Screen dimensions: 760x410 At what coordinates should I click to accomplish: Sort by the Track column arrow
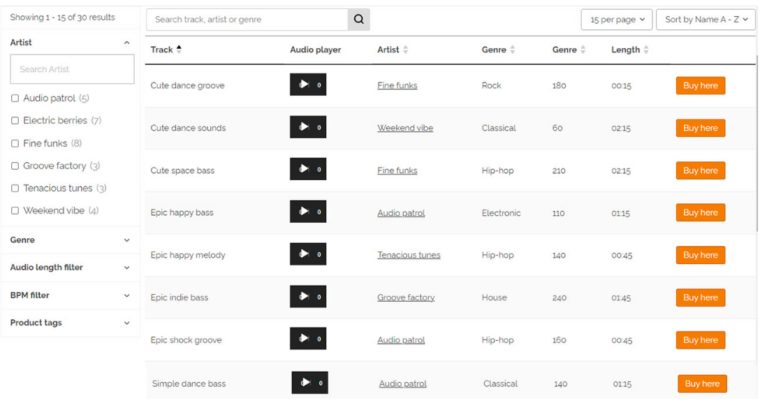pos(179,49)
